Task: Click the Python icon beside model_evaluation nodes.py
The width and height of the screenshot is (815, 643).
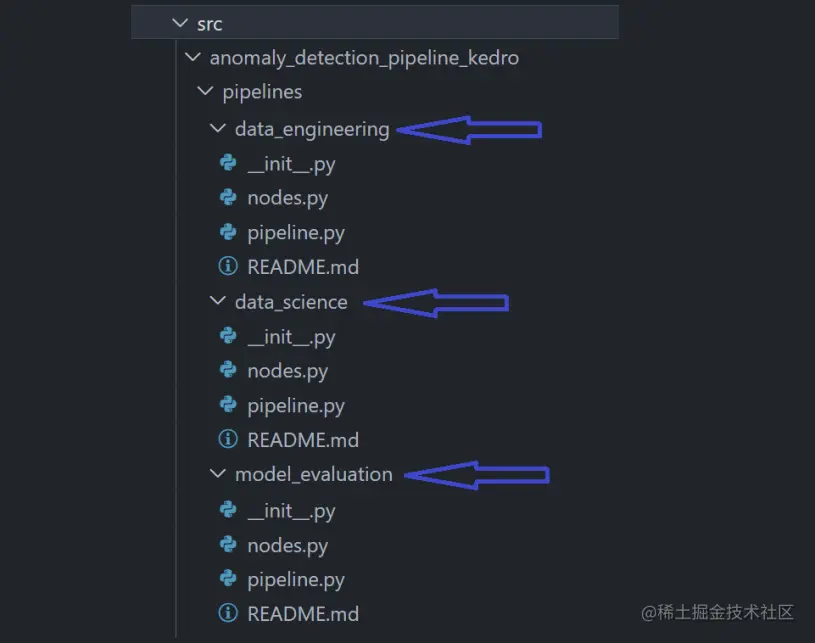Action: tap(228, 545)
